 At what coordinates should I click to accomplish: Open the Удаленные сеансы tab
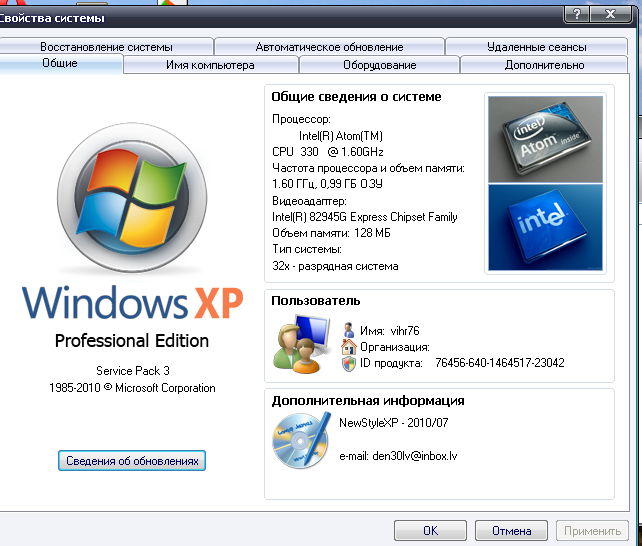[536, 47]
